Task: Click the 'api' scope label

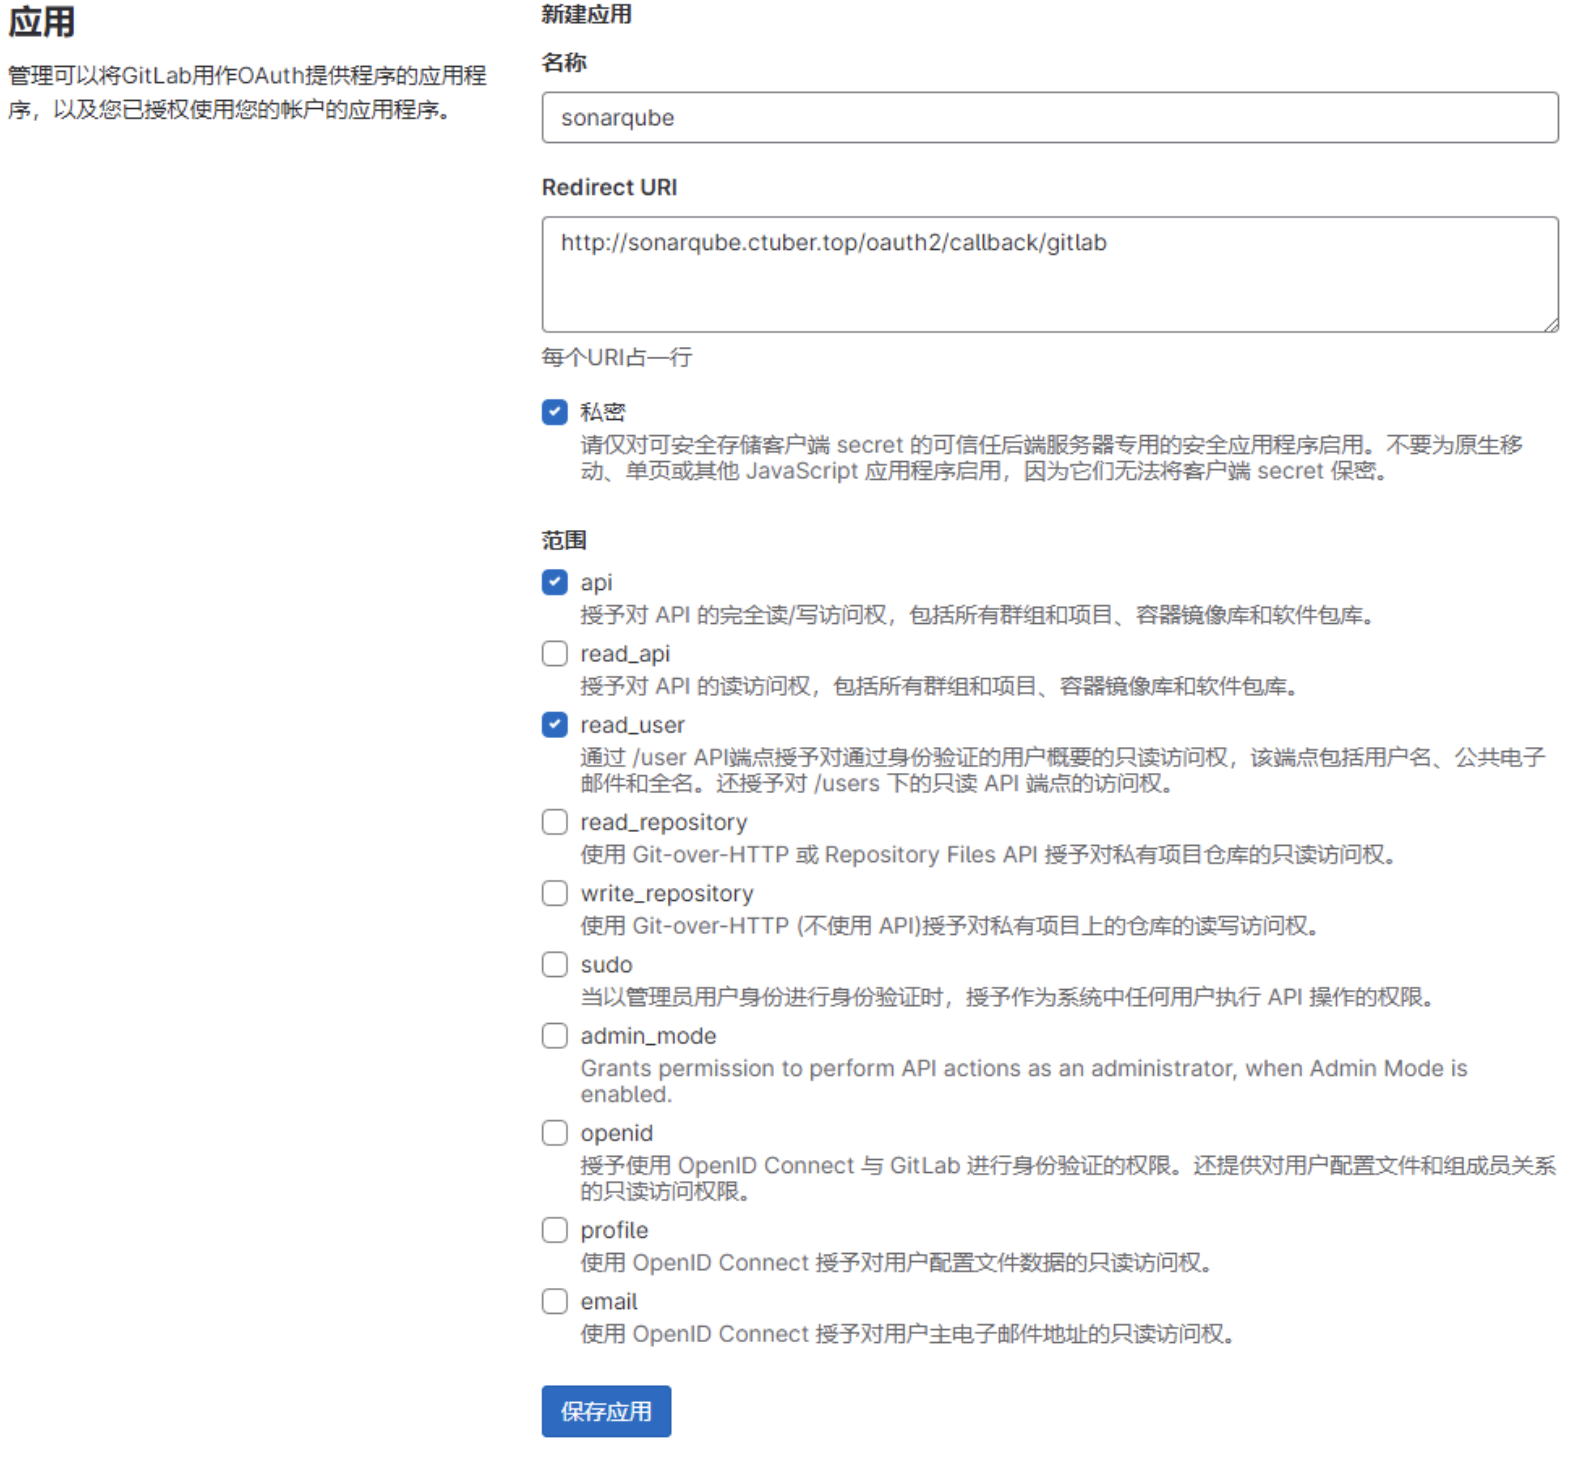Action: coord(596,583)
